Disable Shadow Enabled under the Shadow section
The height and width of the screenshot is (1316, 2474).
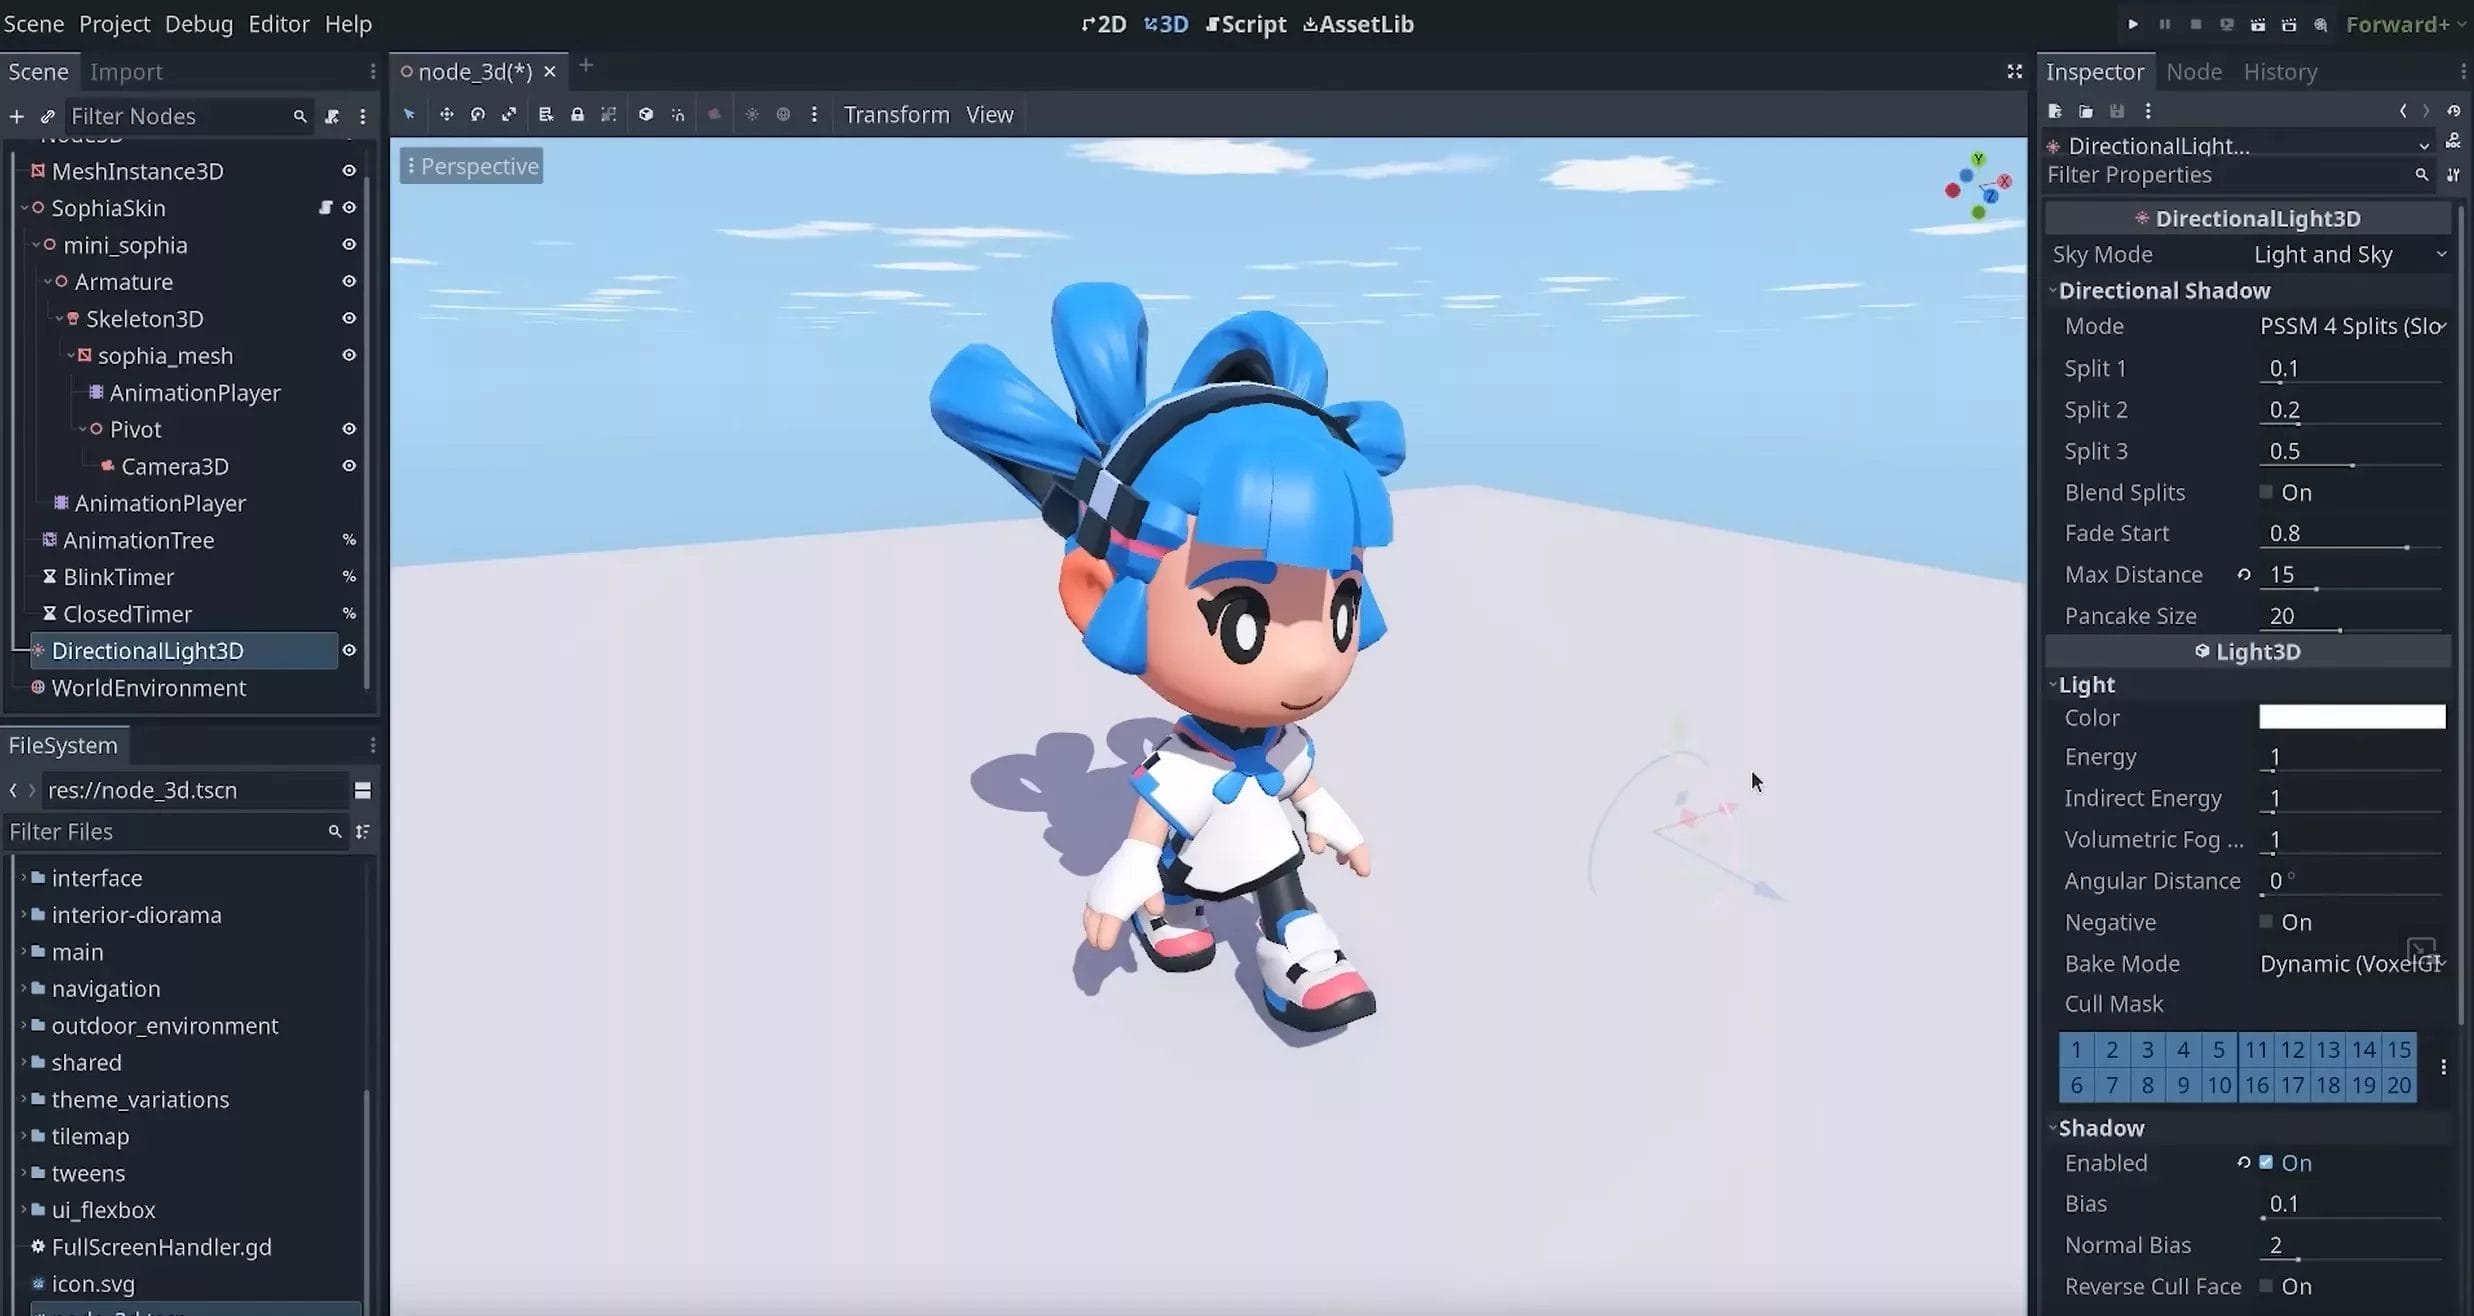coord(2266,1163)
